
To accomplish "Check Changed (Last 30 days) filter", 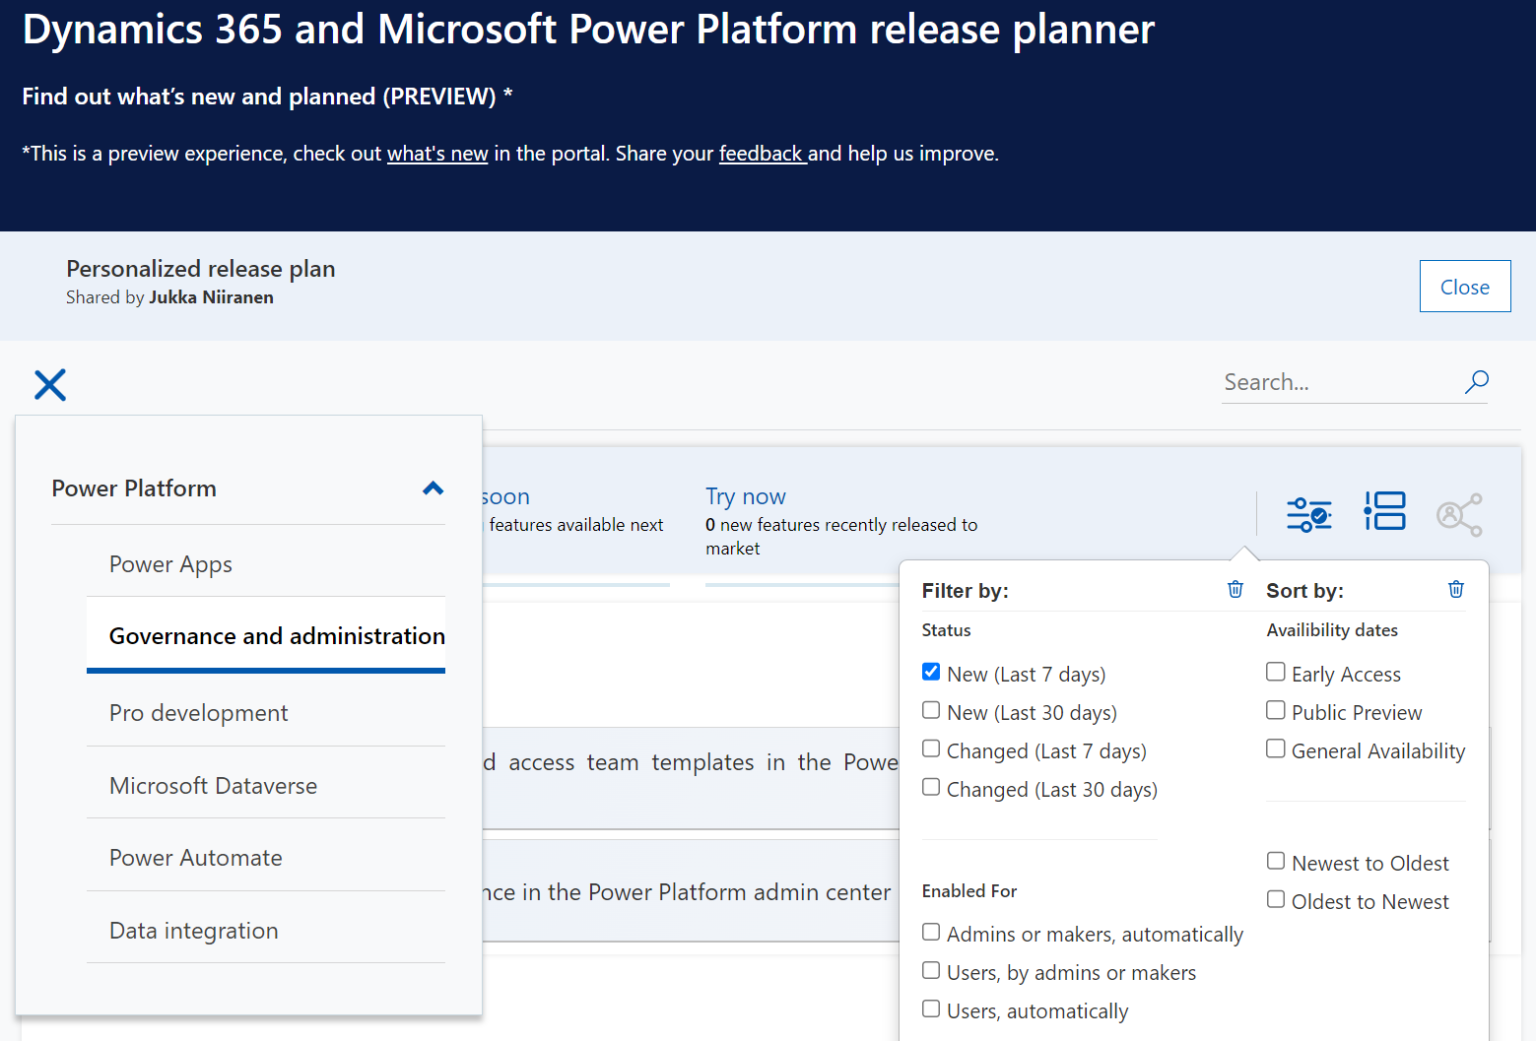I will pos(931,787).
